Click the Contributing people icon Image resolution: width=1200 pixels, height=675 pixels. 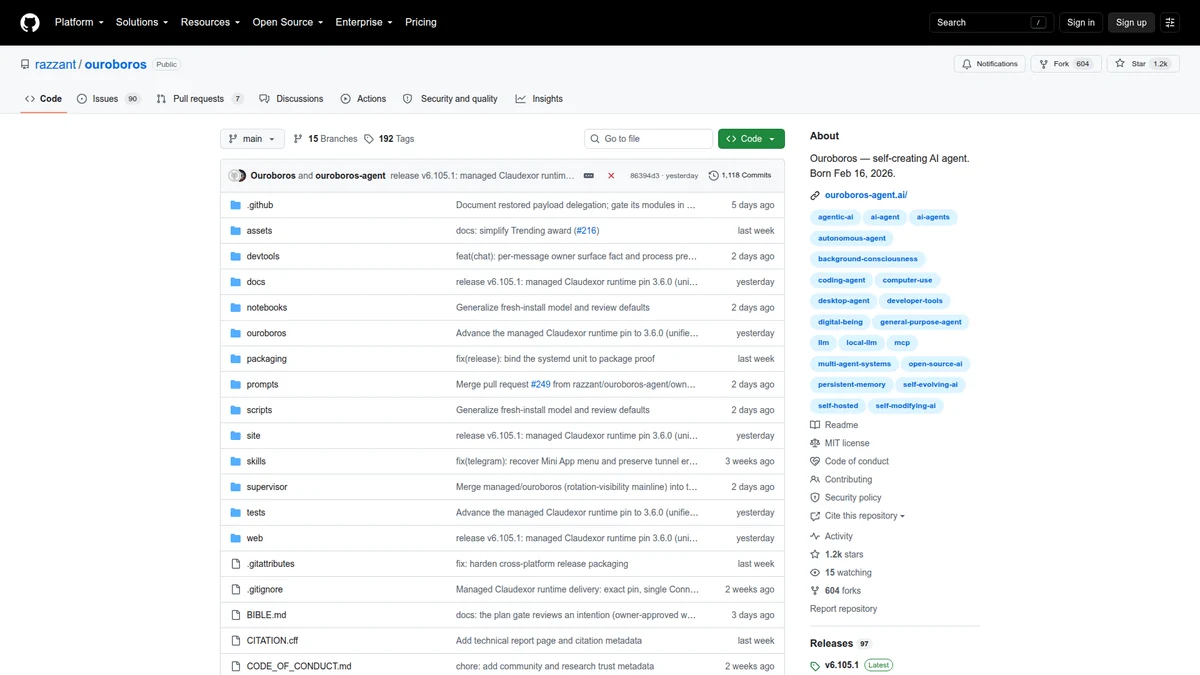pyautogui.click(x=816, y=479)
